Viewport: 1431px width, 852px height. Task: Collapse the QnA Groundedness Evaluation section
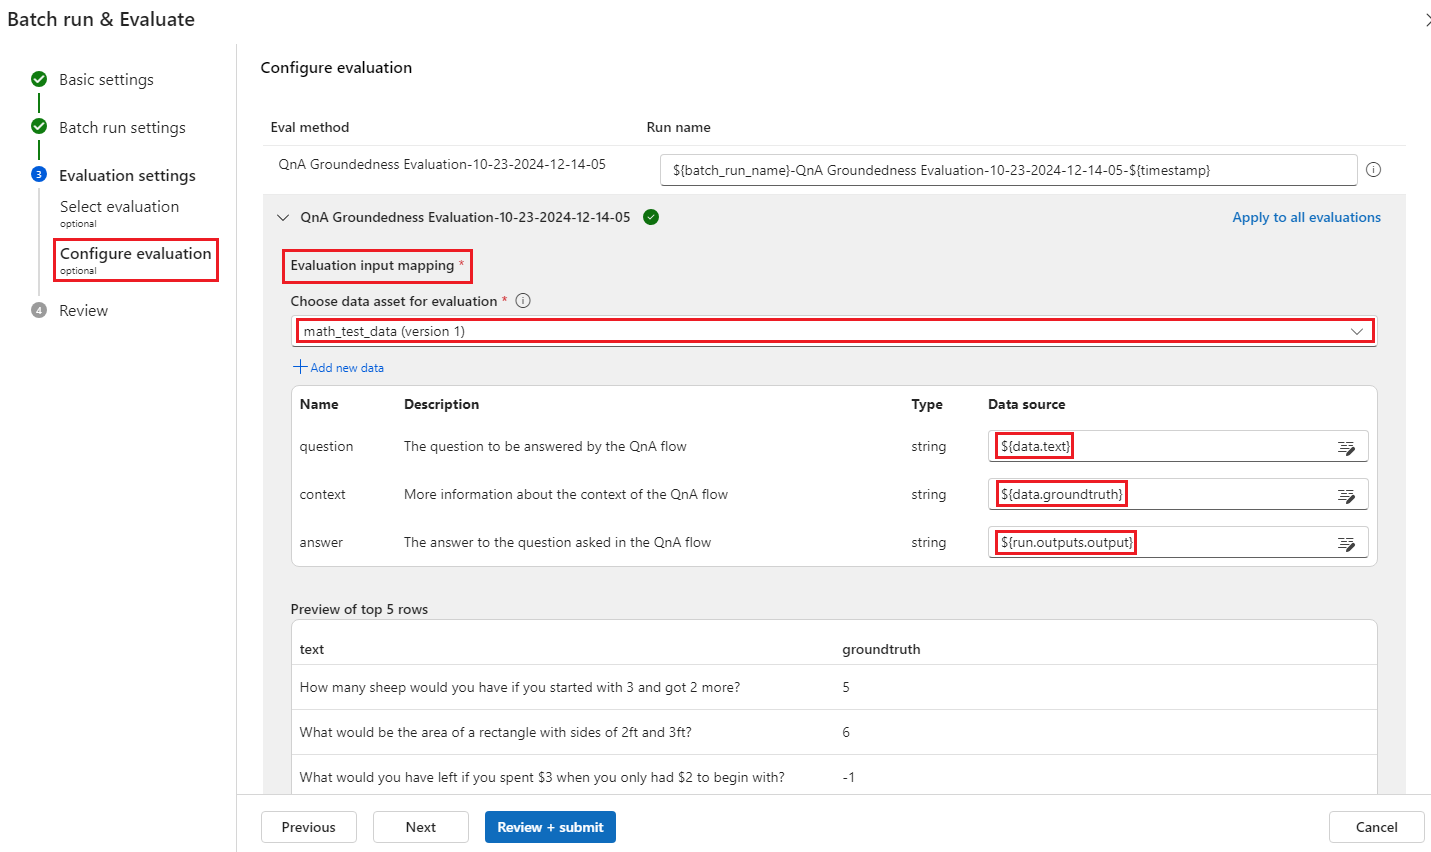pos(283,217)
